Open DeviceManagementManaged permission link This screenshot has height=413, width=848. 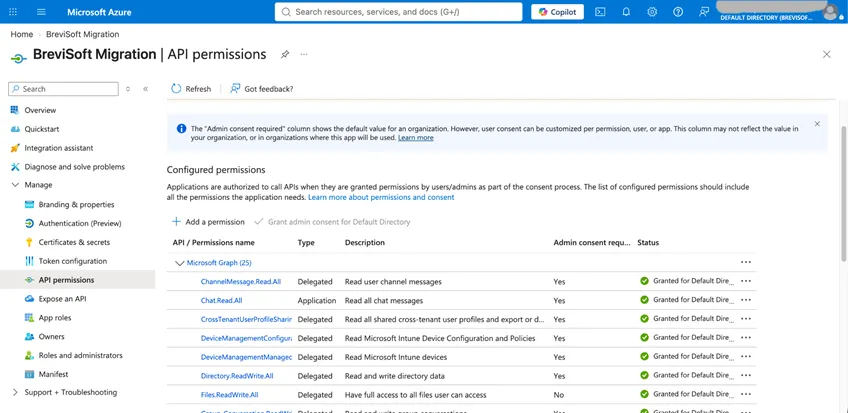coord(246,357)
